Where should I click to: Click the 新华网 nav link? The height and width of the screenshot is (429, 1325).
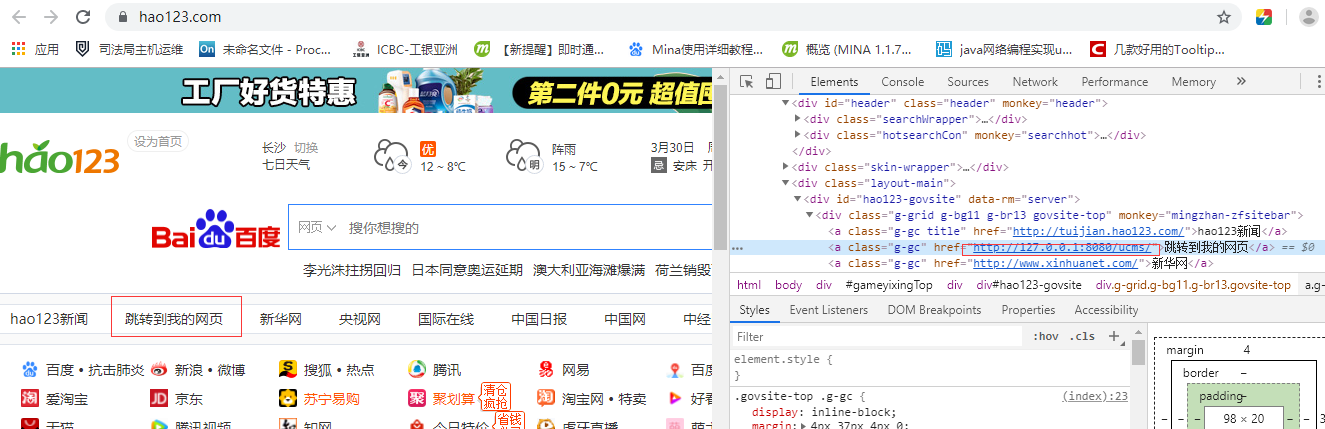281,319
